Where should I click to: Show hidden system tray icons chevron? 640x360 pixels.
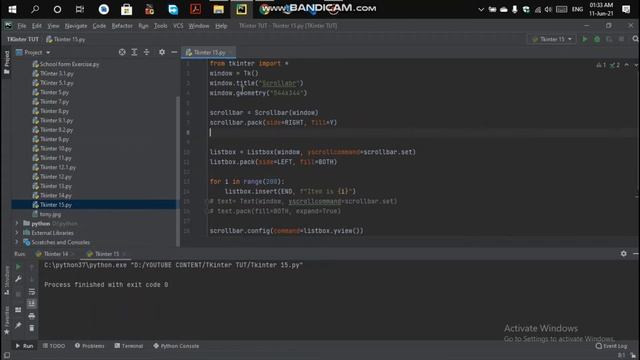[481, 9]
